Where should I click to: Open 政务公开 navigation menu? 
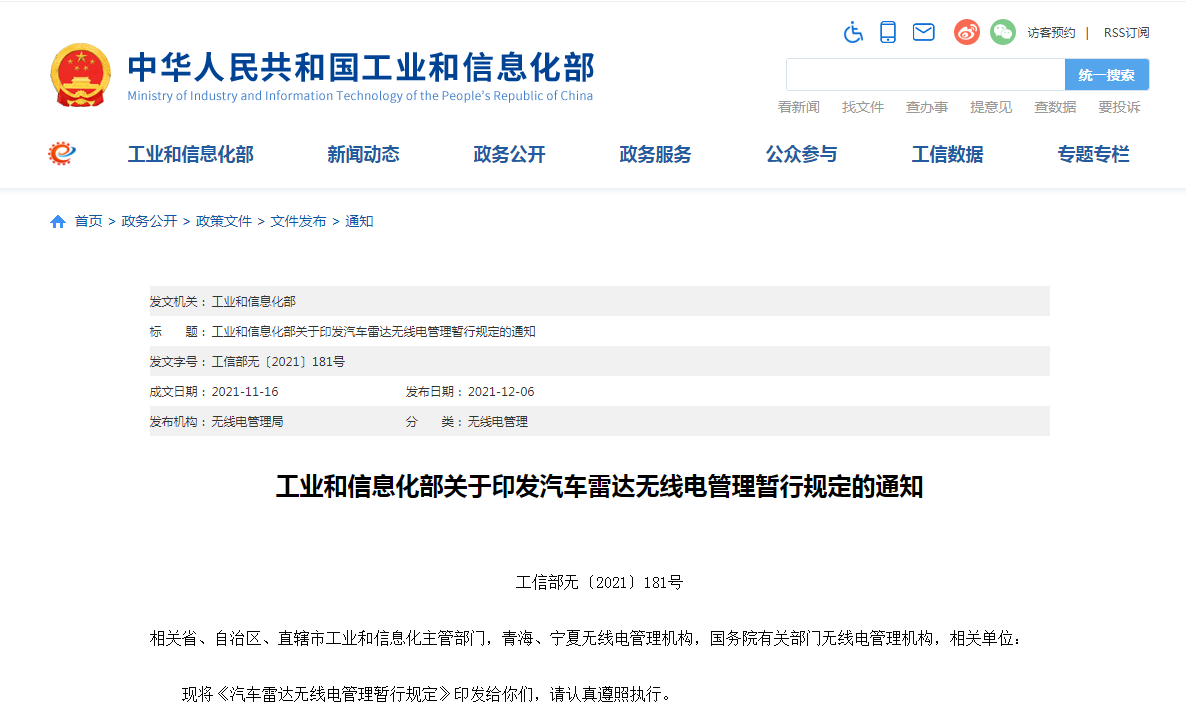pos(509,154)
